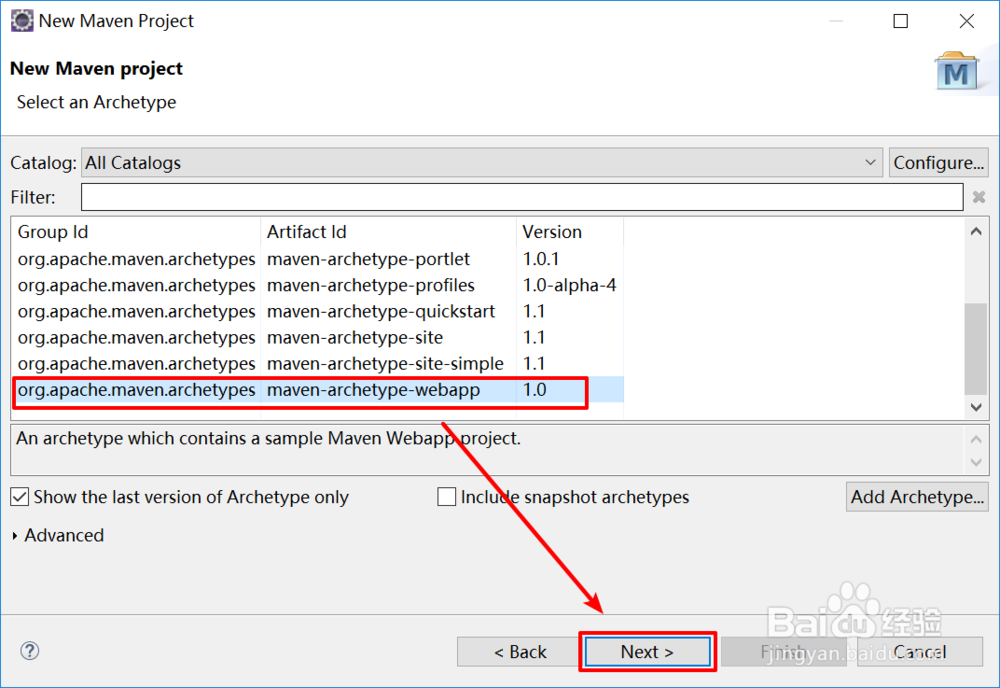Select maven-archetype-site row

pos(318,337)
